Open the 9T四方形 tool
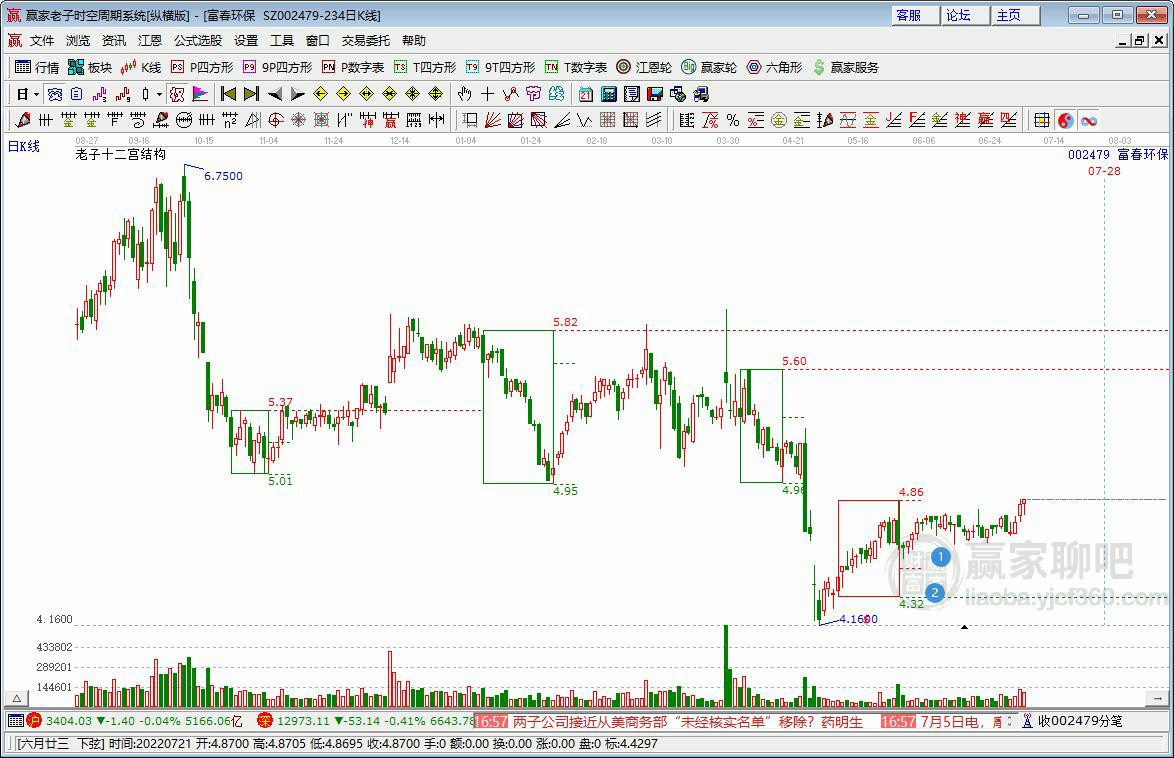The height and width of the screenshot is (758, 1174). pos(500,67)
